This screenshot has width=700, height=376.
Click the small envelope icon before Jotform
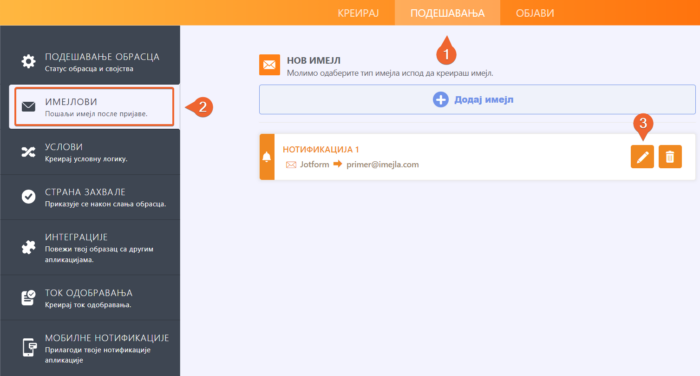point(291,165)
